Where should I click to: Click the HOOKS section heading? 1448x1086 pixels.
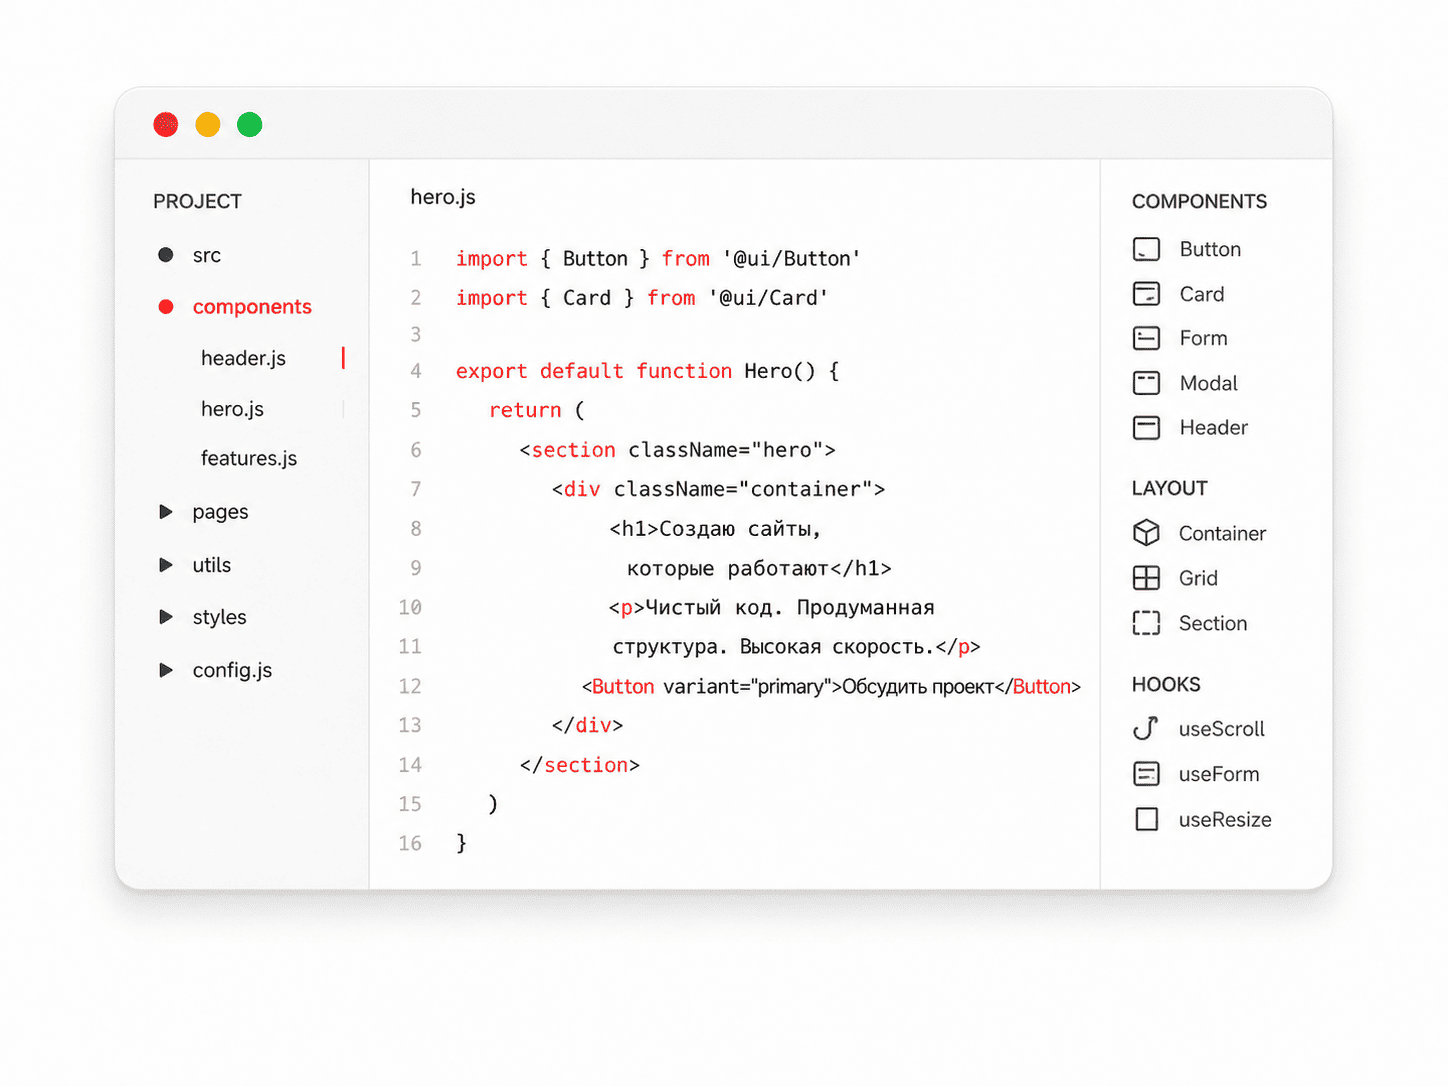coord(1166,684)
